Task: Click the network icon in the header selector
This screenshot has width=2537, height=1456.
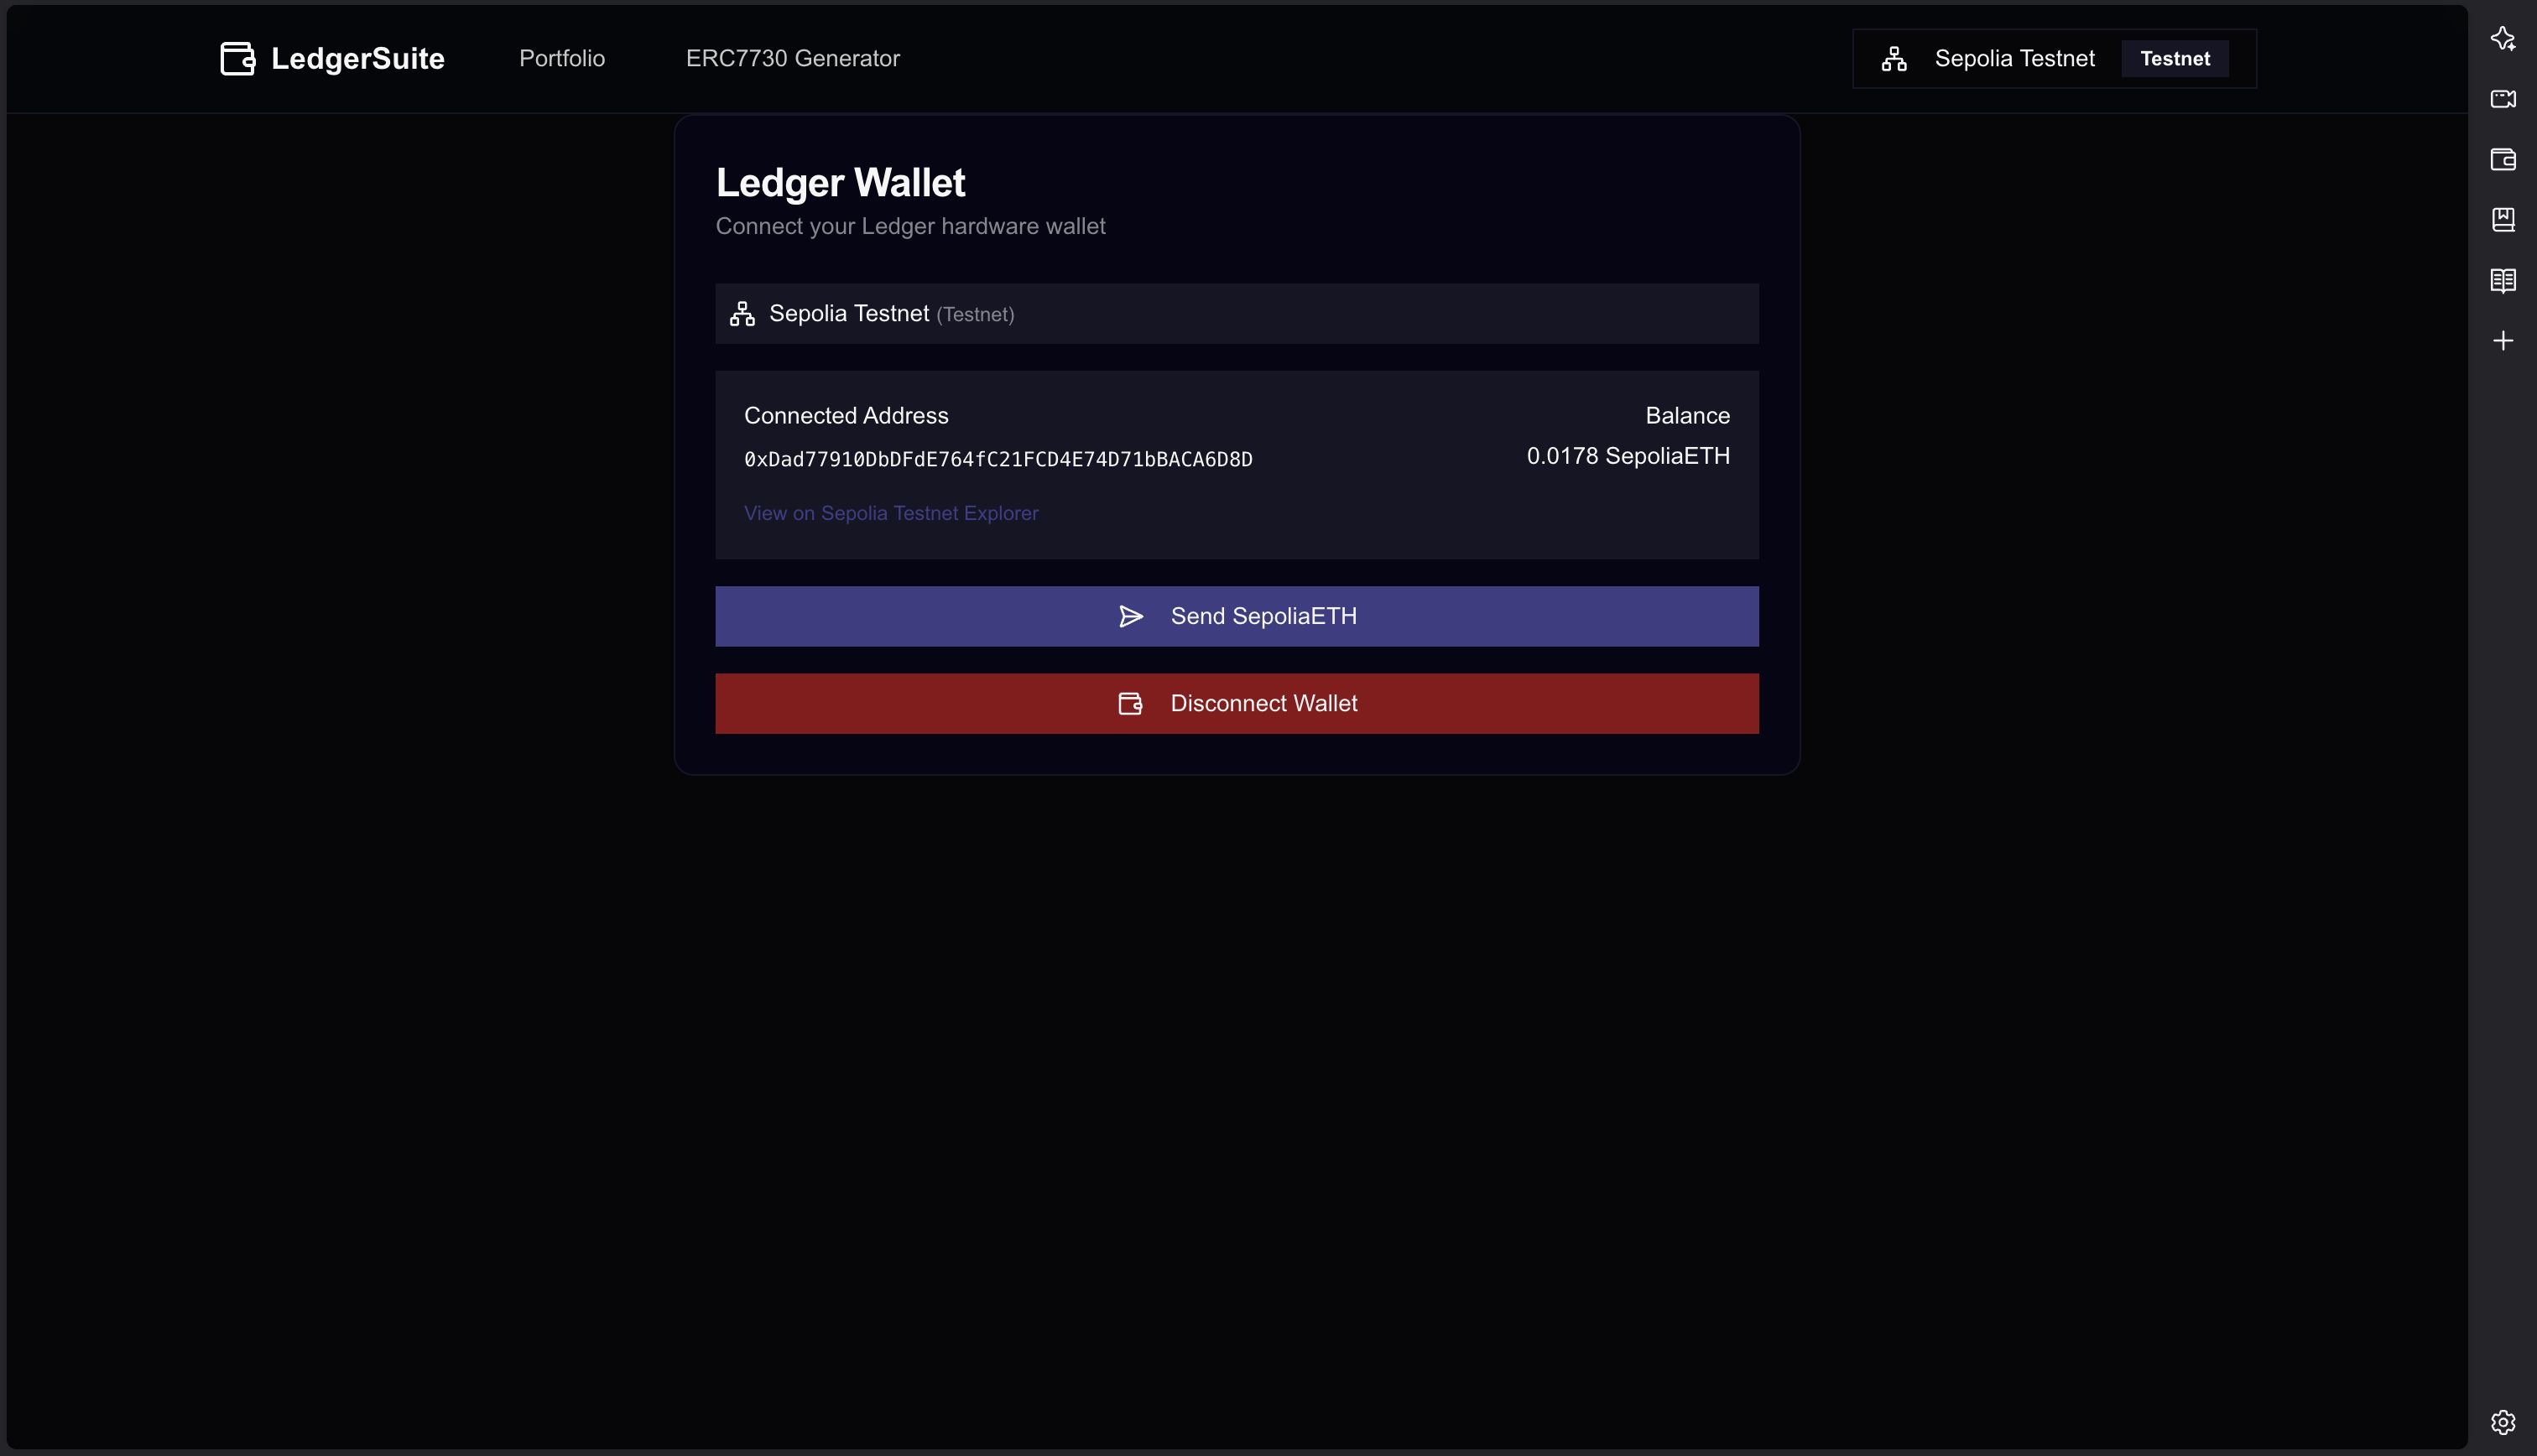Action: (x=1894, y=59)
